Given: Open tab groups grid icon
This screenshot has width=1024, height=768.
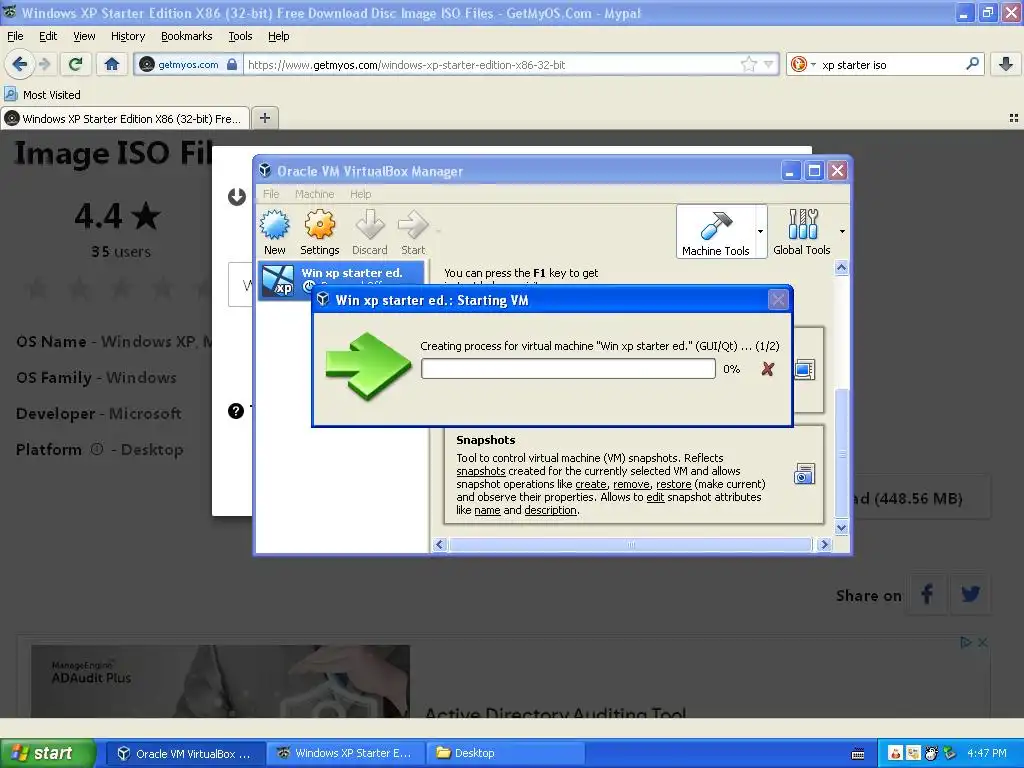Looking at the screenshot, I should [x=1014, y=118].
